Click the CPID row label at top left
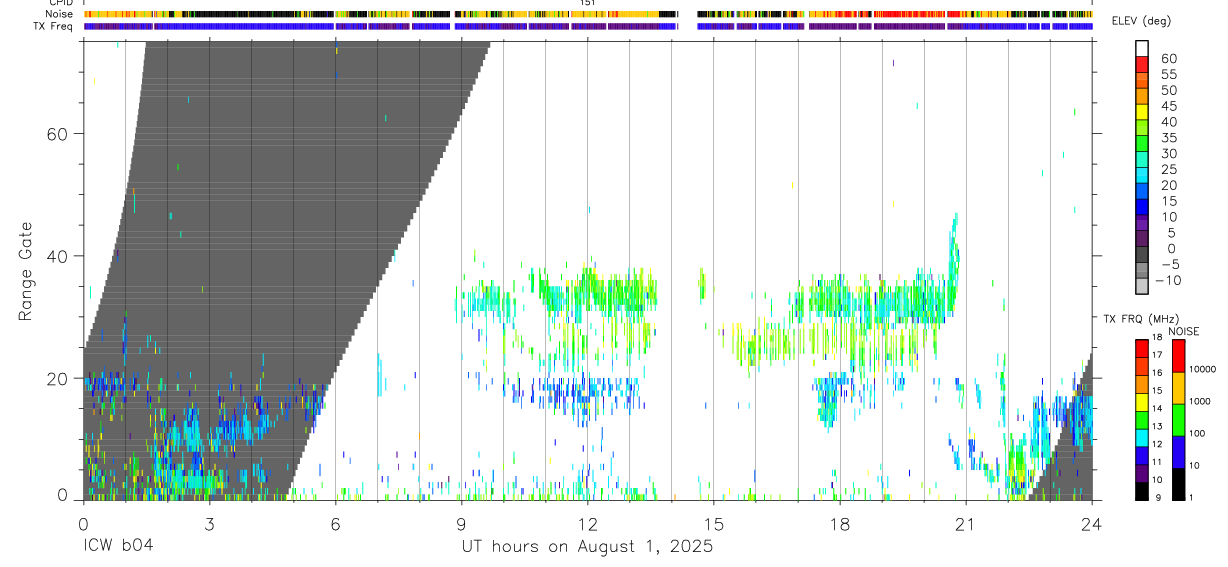1228x567 pixels. [x=60, y=3]
